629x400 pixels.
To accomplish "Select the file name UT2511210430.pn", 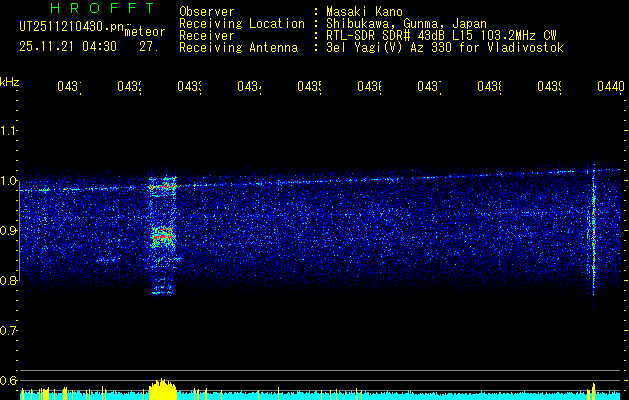I will point(71,27).
